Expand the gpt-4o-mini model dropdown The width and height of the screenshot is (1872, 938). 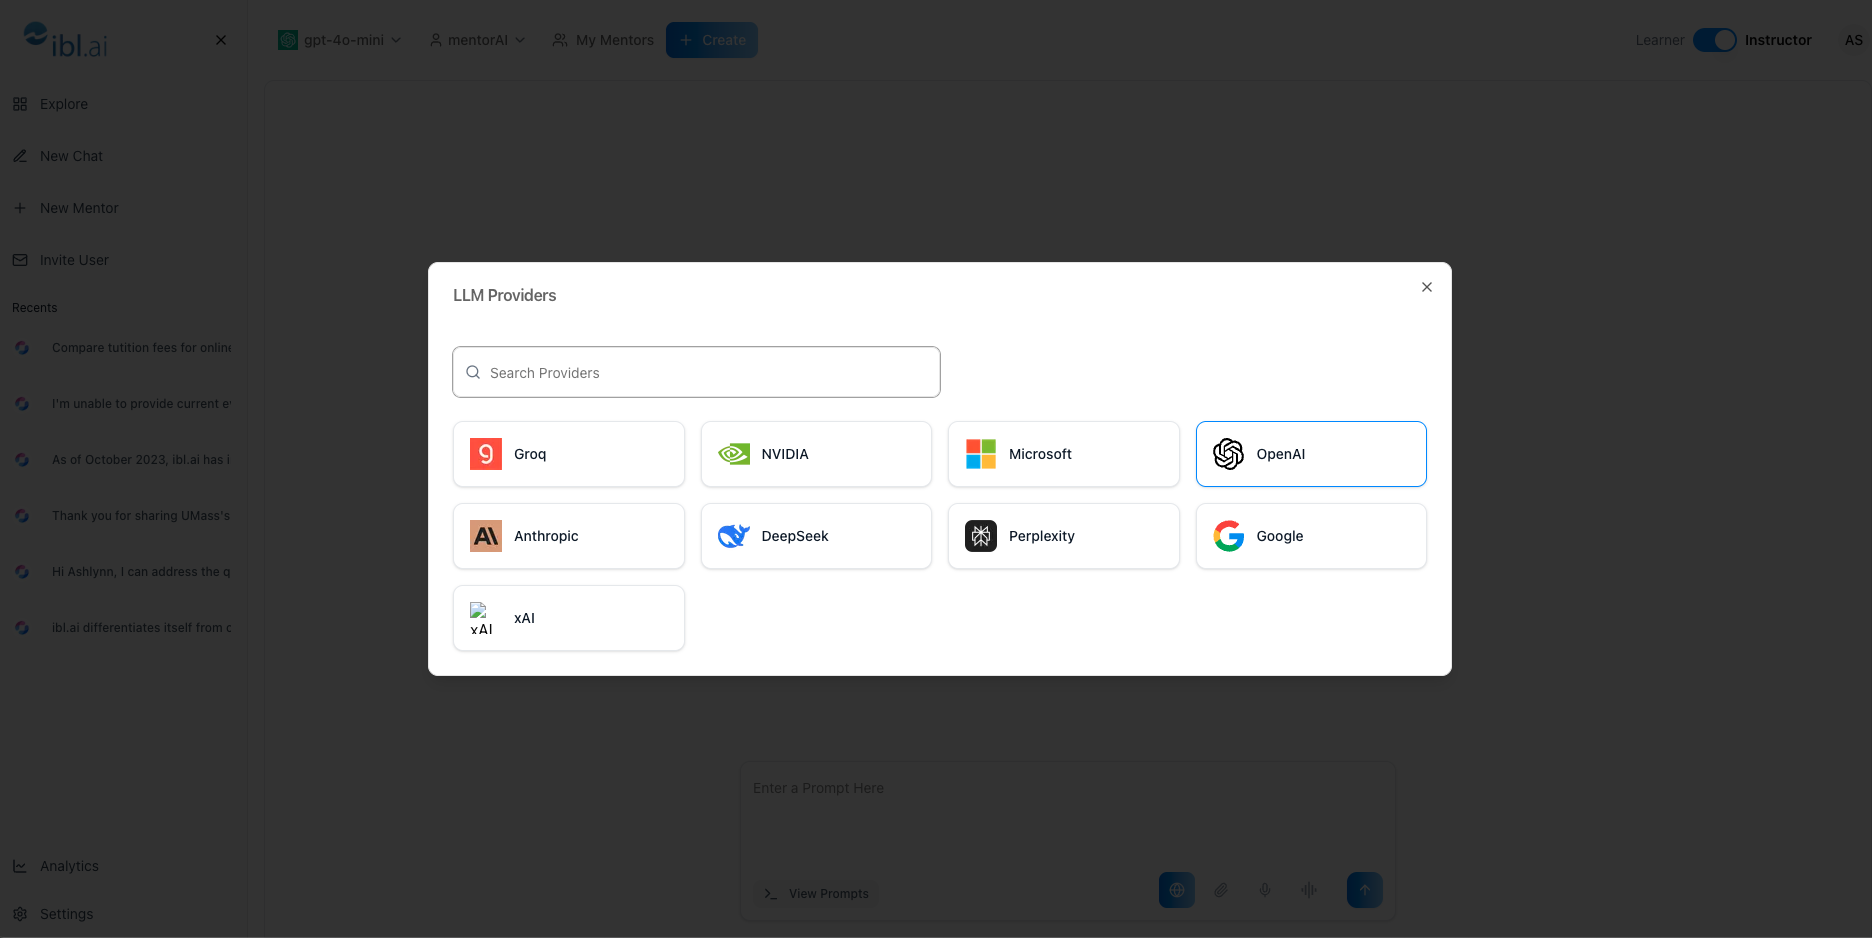click(x=340, y=40)
